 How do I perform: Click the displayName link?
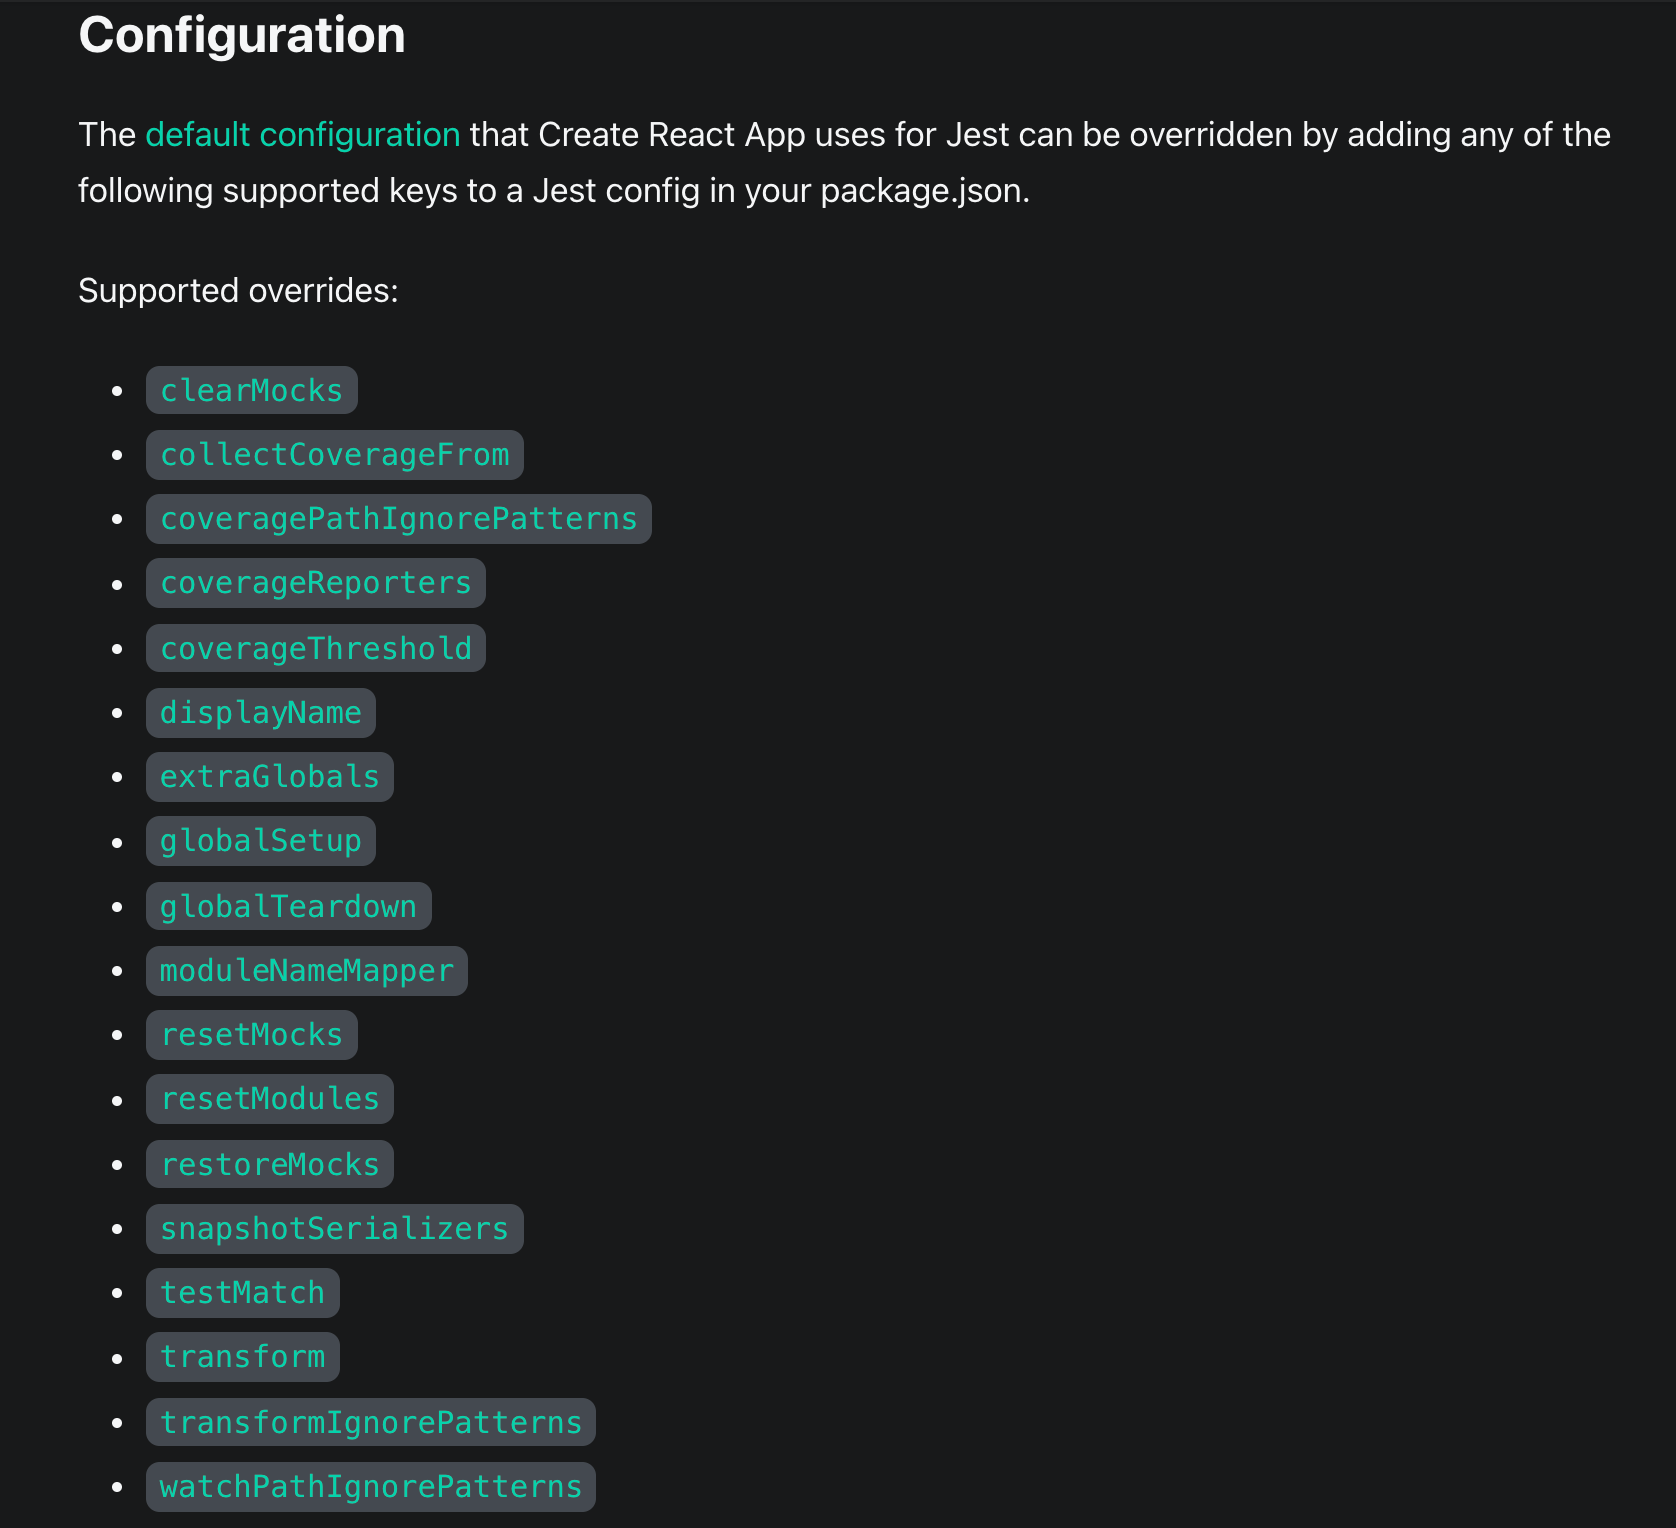point(261,713)
